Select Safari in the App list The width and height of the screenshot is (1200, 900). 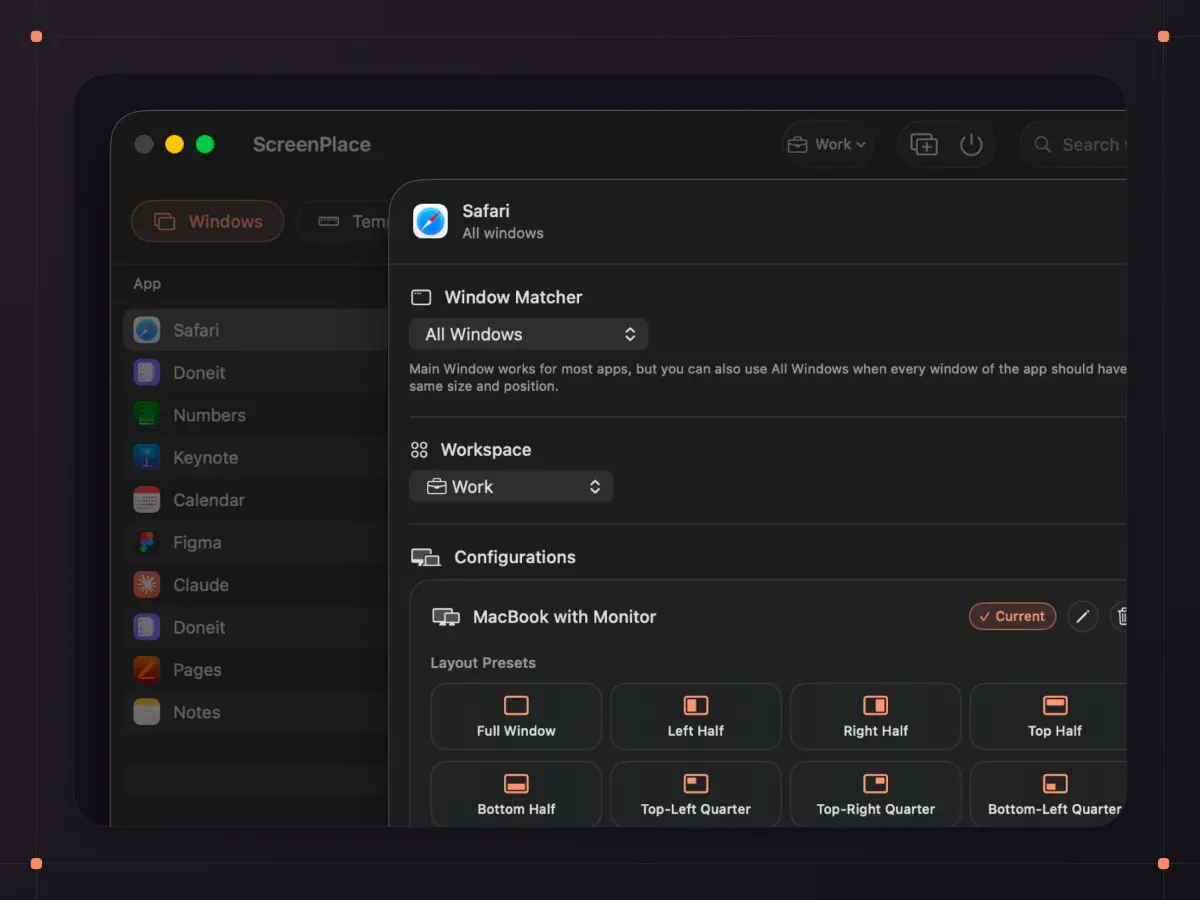tap(256, 330)
